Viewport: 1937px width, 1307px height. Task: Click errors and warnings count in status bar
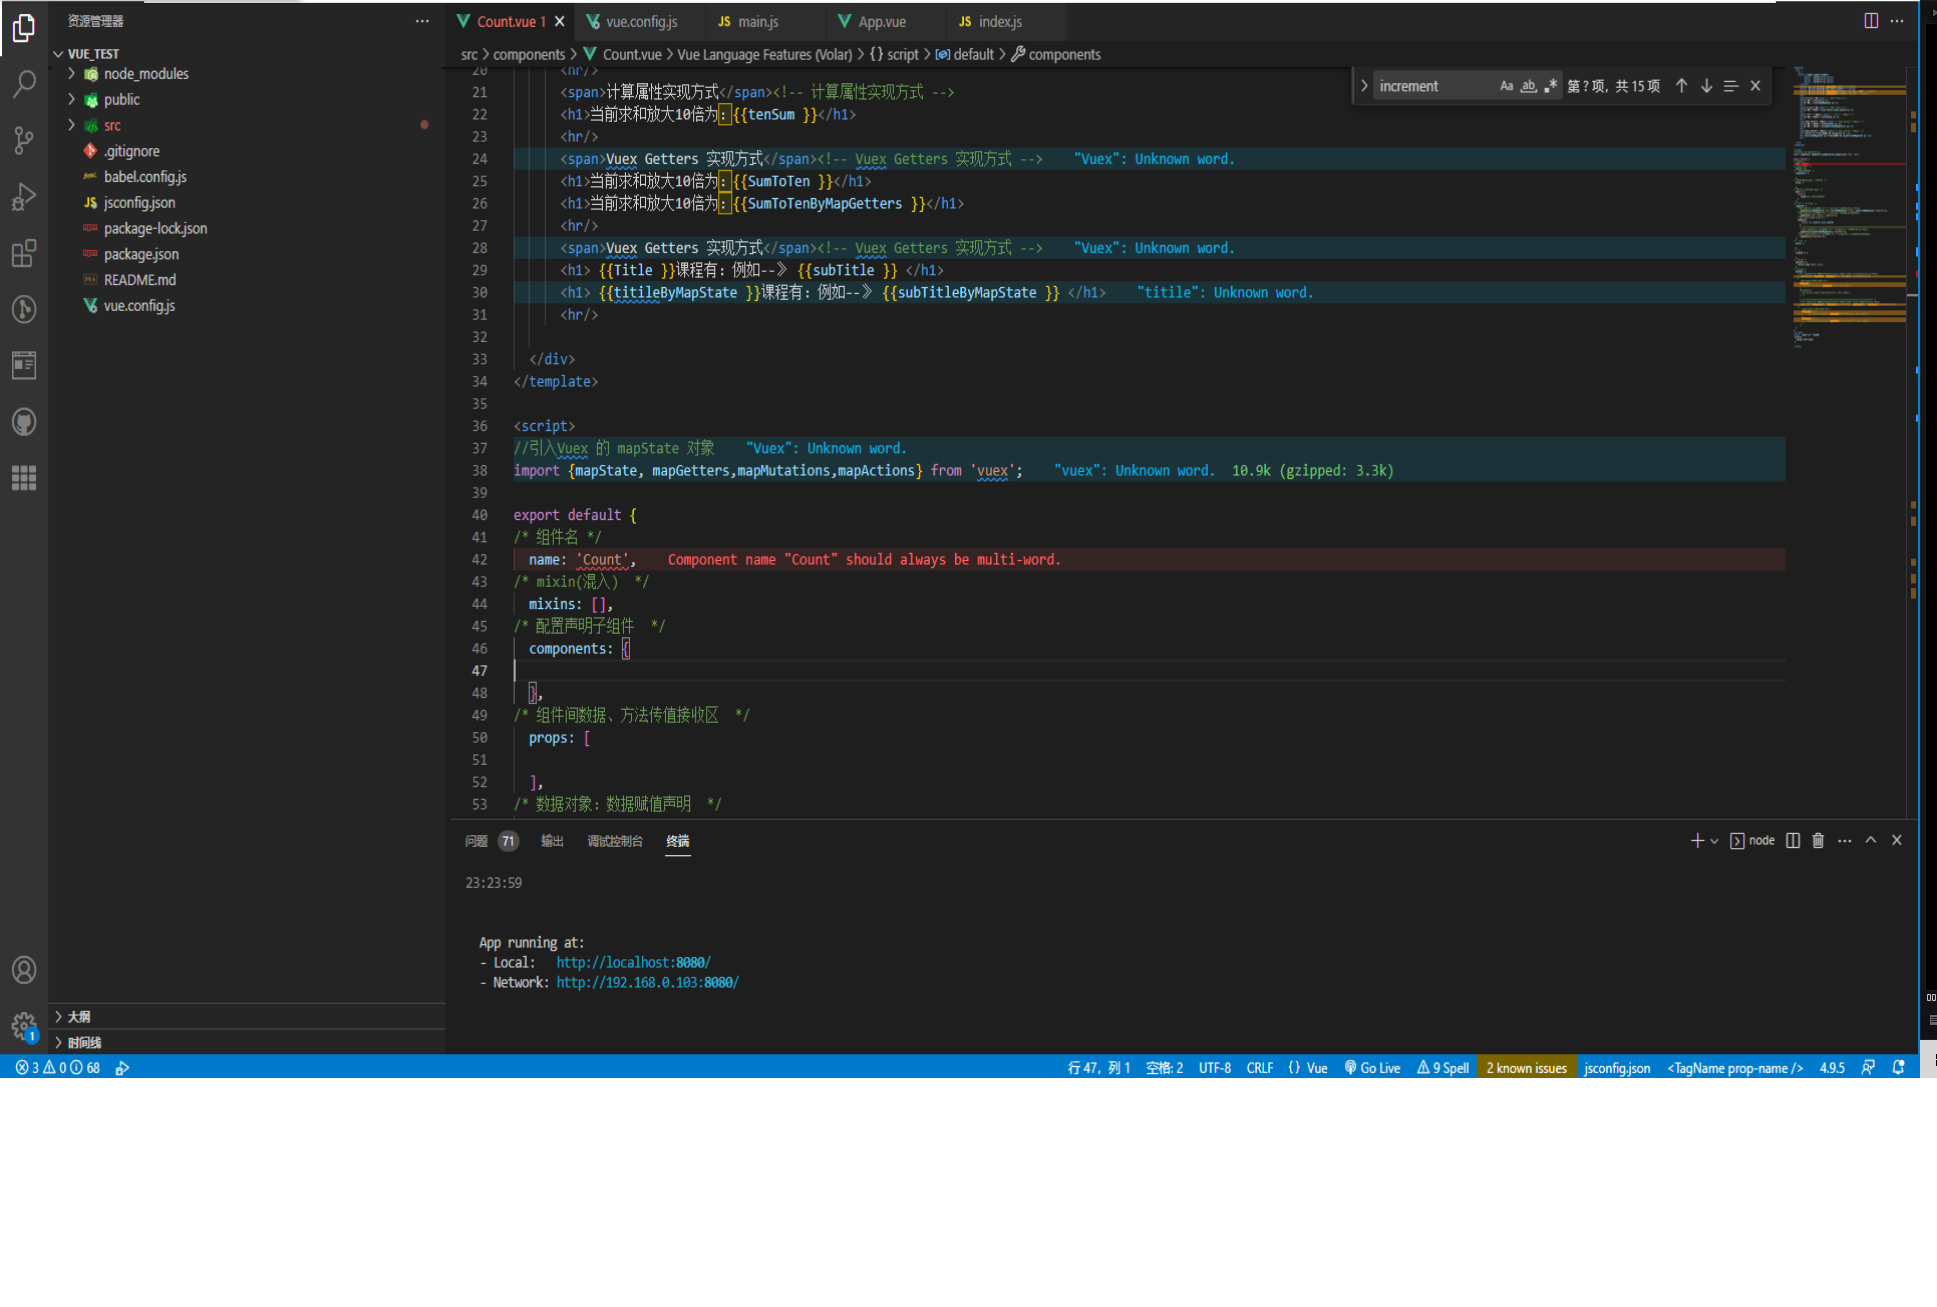58,1067
